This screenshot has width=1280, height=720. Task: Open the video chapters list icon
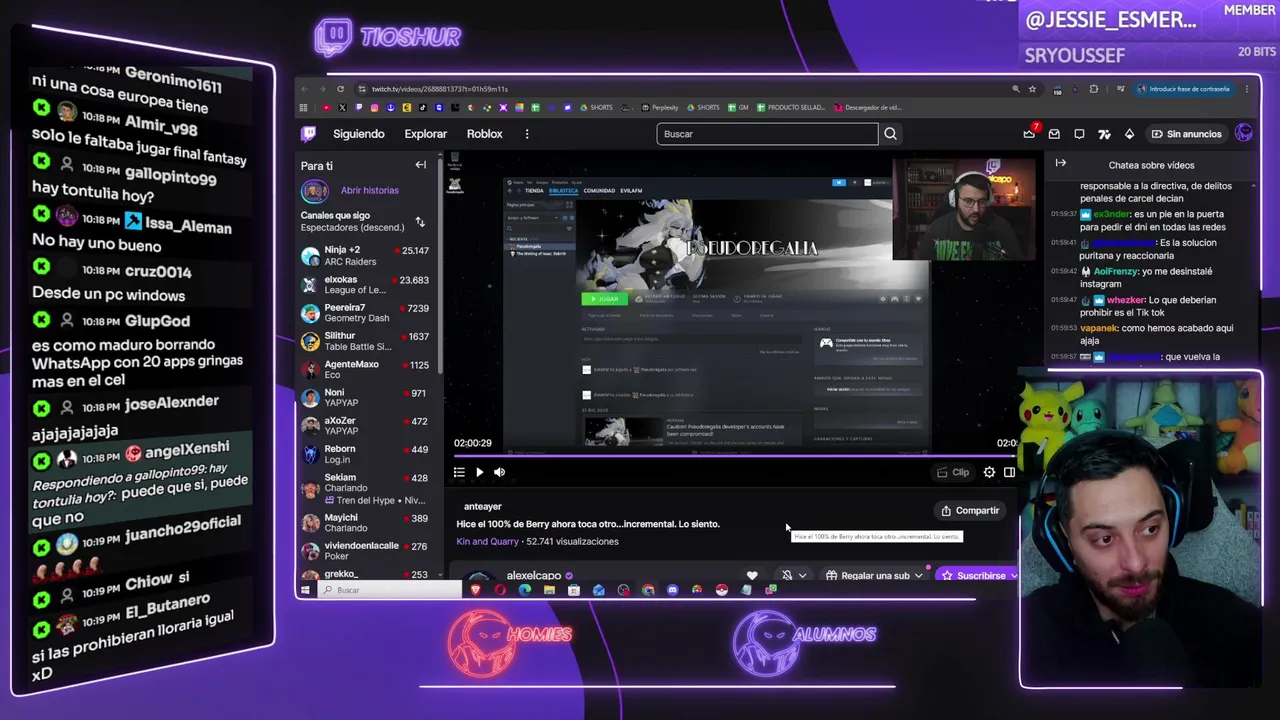point(459,472)
